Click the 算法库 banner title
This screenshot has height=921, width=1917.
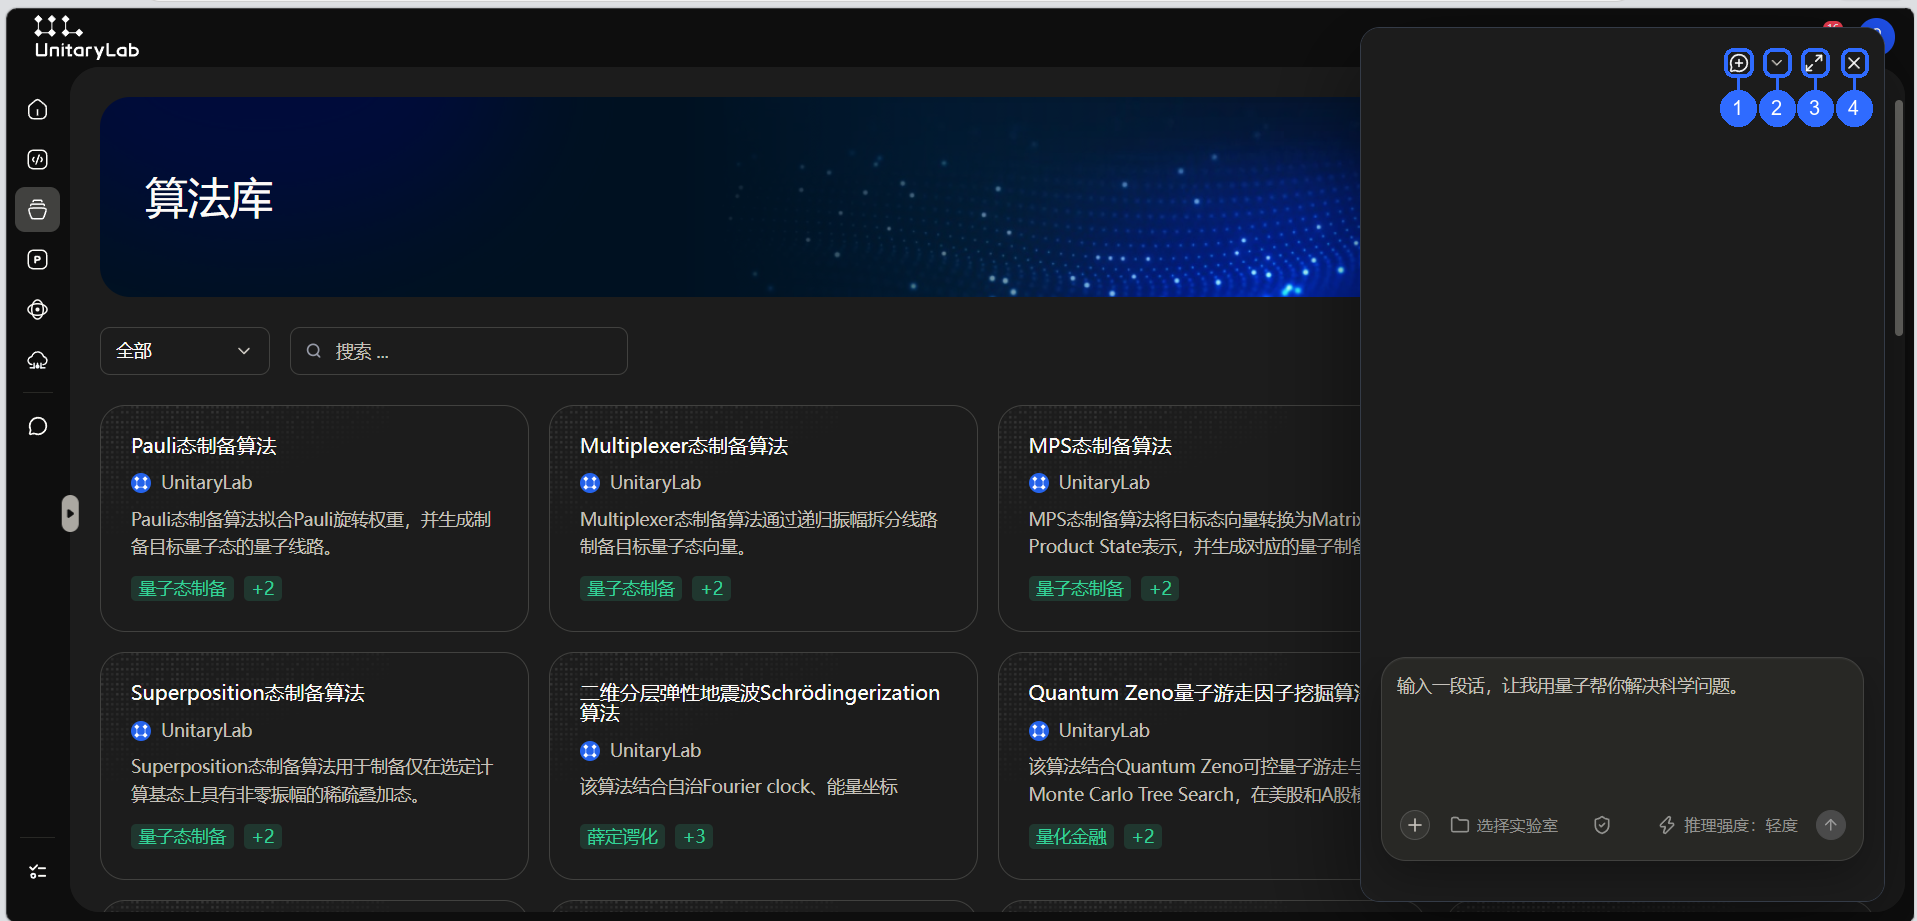pos(209,198)
